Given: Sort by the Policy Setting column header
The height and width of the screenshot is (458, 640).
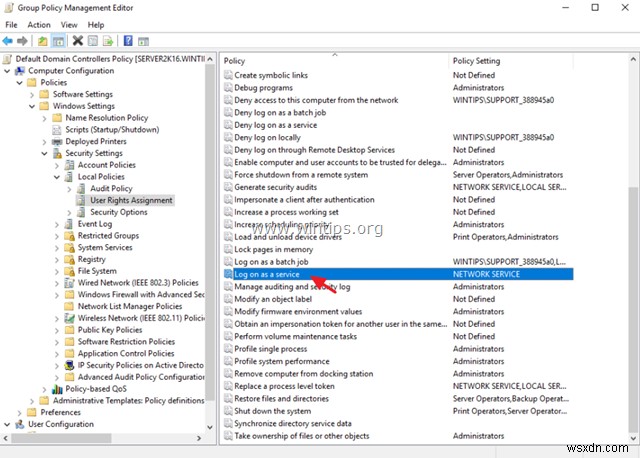Looking at the screenshot, I should 511,61.
